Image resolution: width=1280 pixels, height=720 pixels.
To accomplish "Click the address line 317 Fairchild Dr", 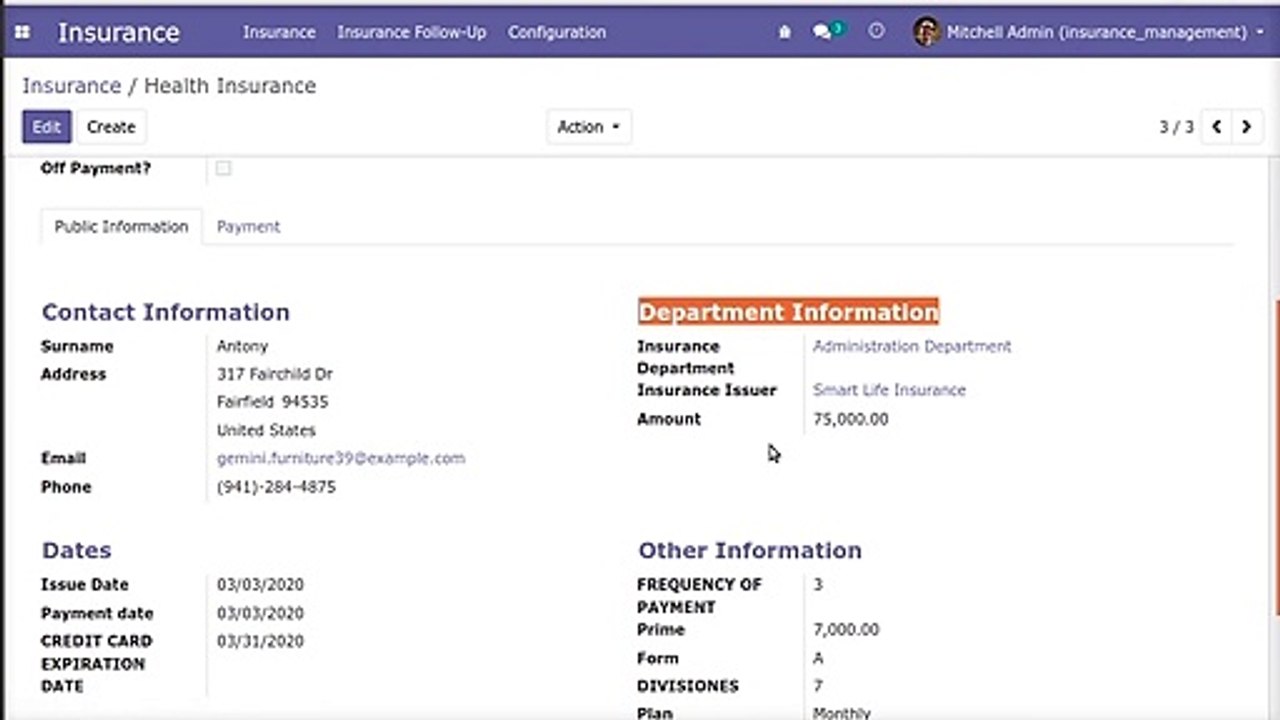I will [x=275, y=374].
